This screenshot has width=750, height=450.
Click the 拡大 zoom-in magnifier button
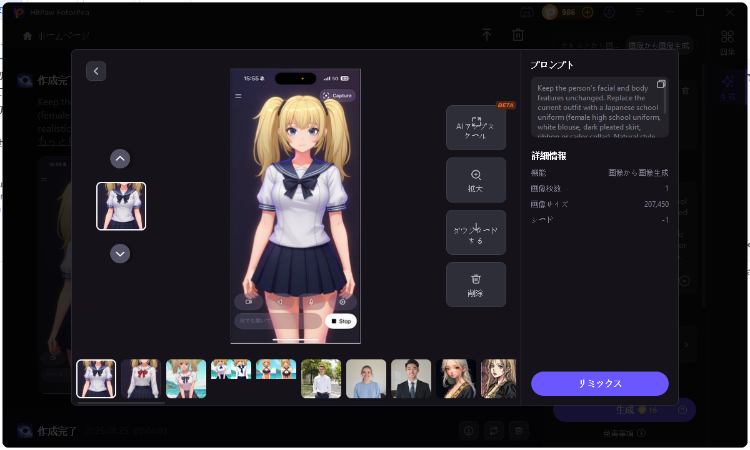click(476, 180)
